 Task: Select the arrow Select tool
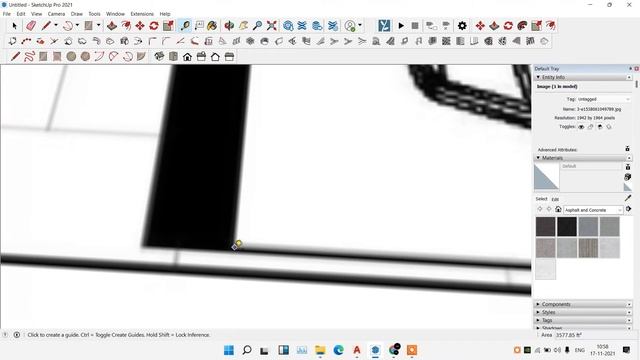[x=15, y=26]
